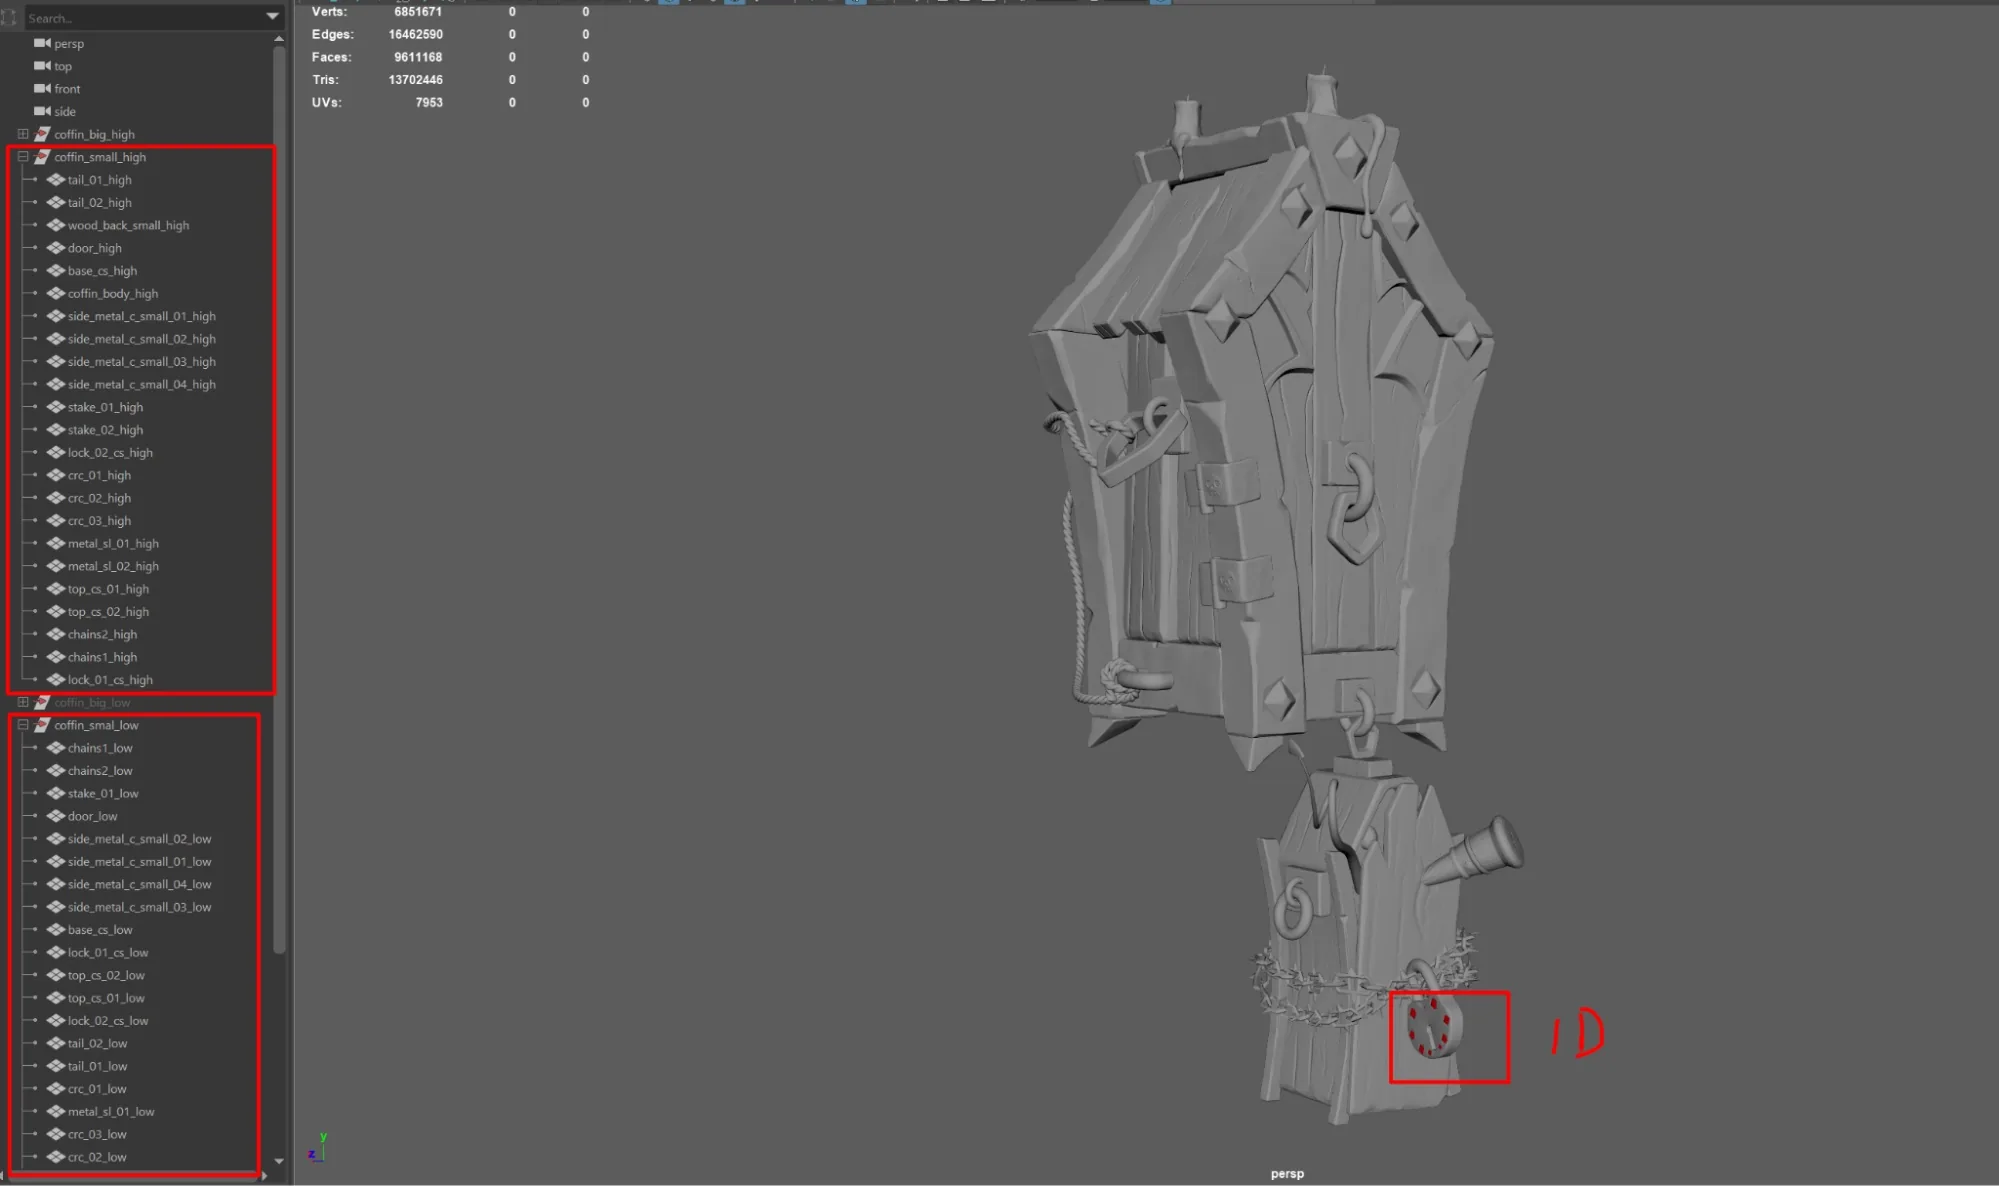Click the mesh icon beside crc_02_high

(x=56, y=498)
